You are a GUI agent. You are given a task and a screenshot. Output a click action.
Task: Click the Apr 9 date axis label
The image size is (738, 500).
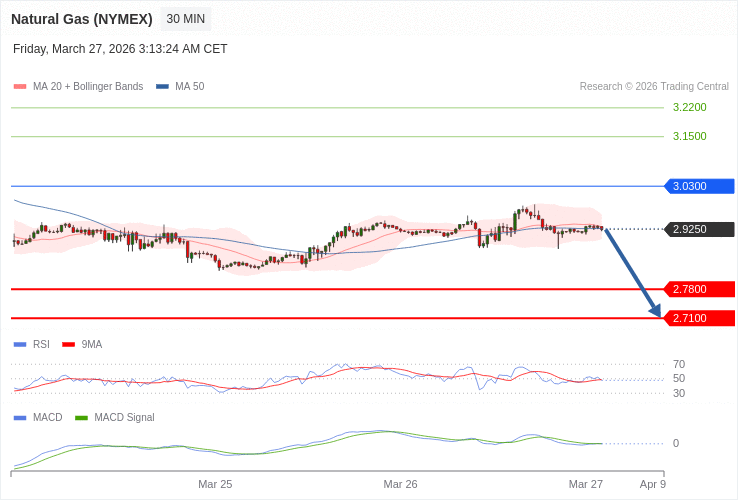point(653,484)
